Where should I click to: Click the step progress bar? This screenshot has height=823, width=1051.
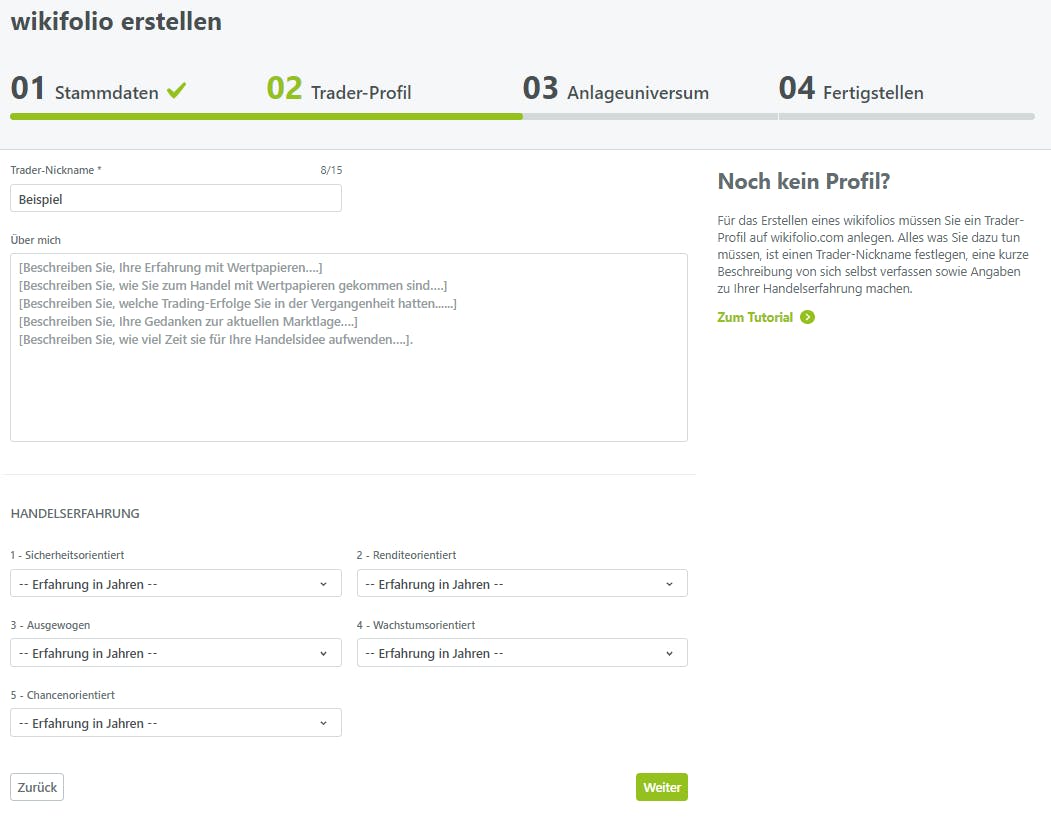[x=522, y=117]
